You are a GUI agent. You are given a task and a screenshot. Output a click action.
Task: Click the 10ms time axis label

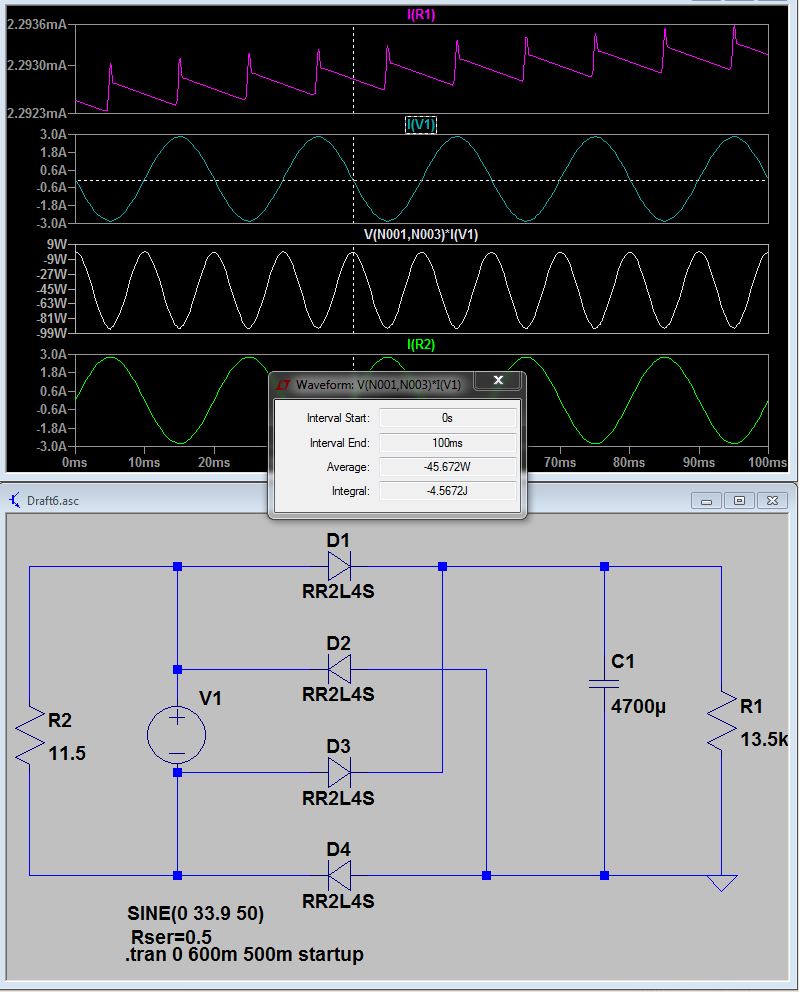(144, 462)
